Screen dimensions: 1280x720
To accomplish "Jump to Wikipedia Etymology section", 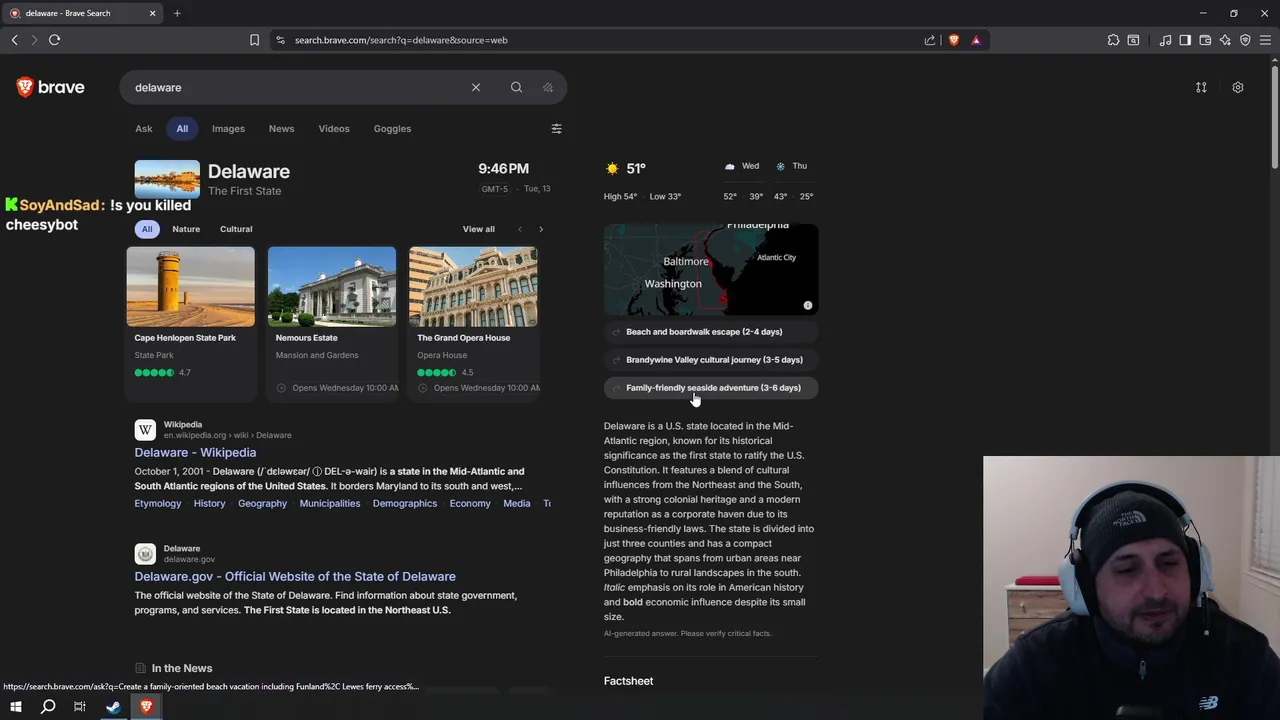I will coord(158,503).
